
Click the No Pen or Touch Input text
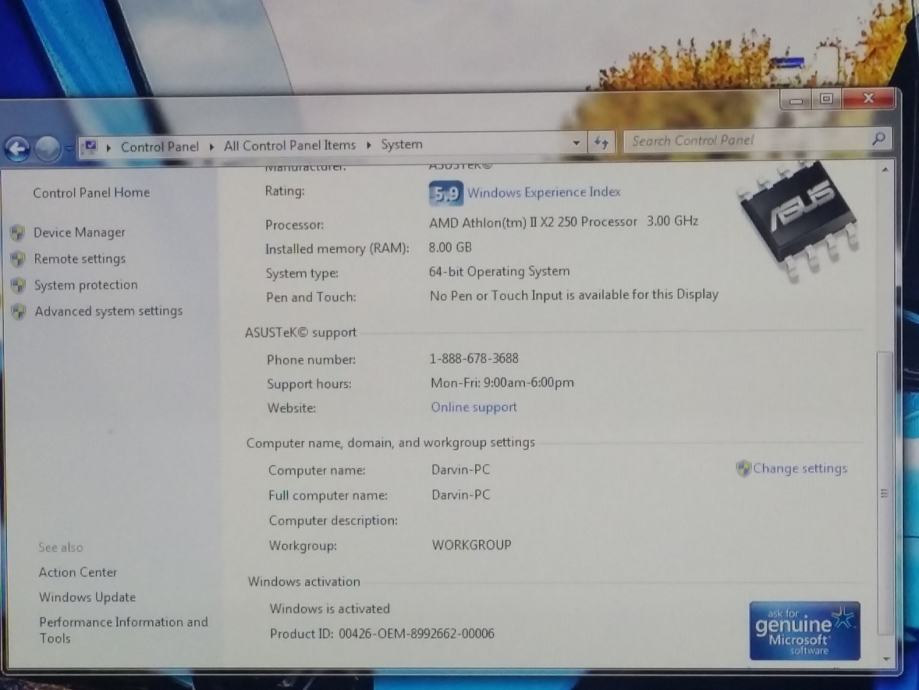(x=574, y=295)
